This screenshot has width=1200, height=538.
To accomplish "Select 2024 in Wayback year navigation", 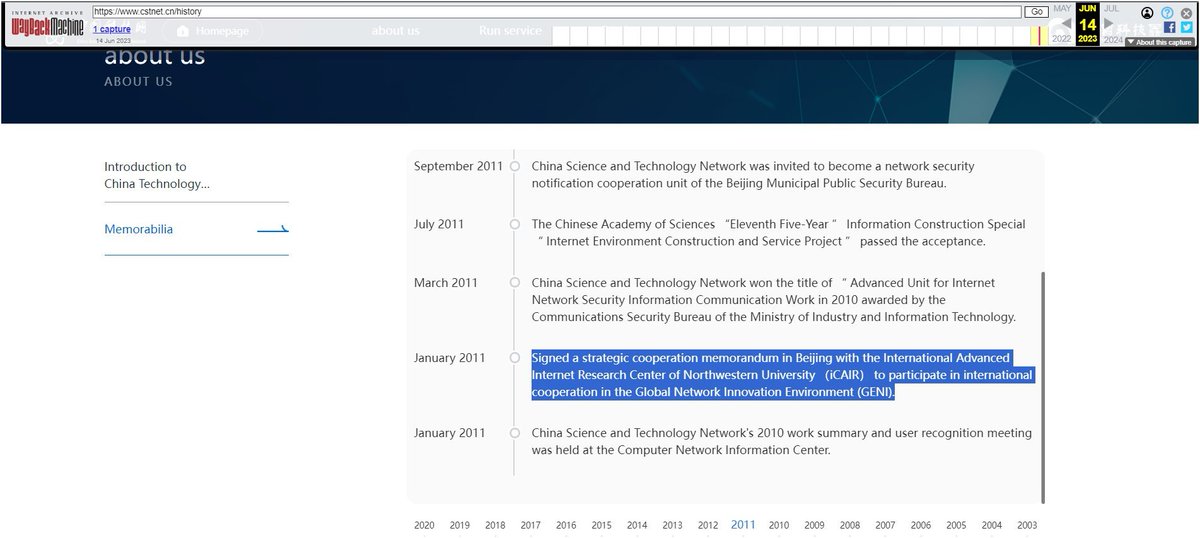I will [x=1112, y=39].
